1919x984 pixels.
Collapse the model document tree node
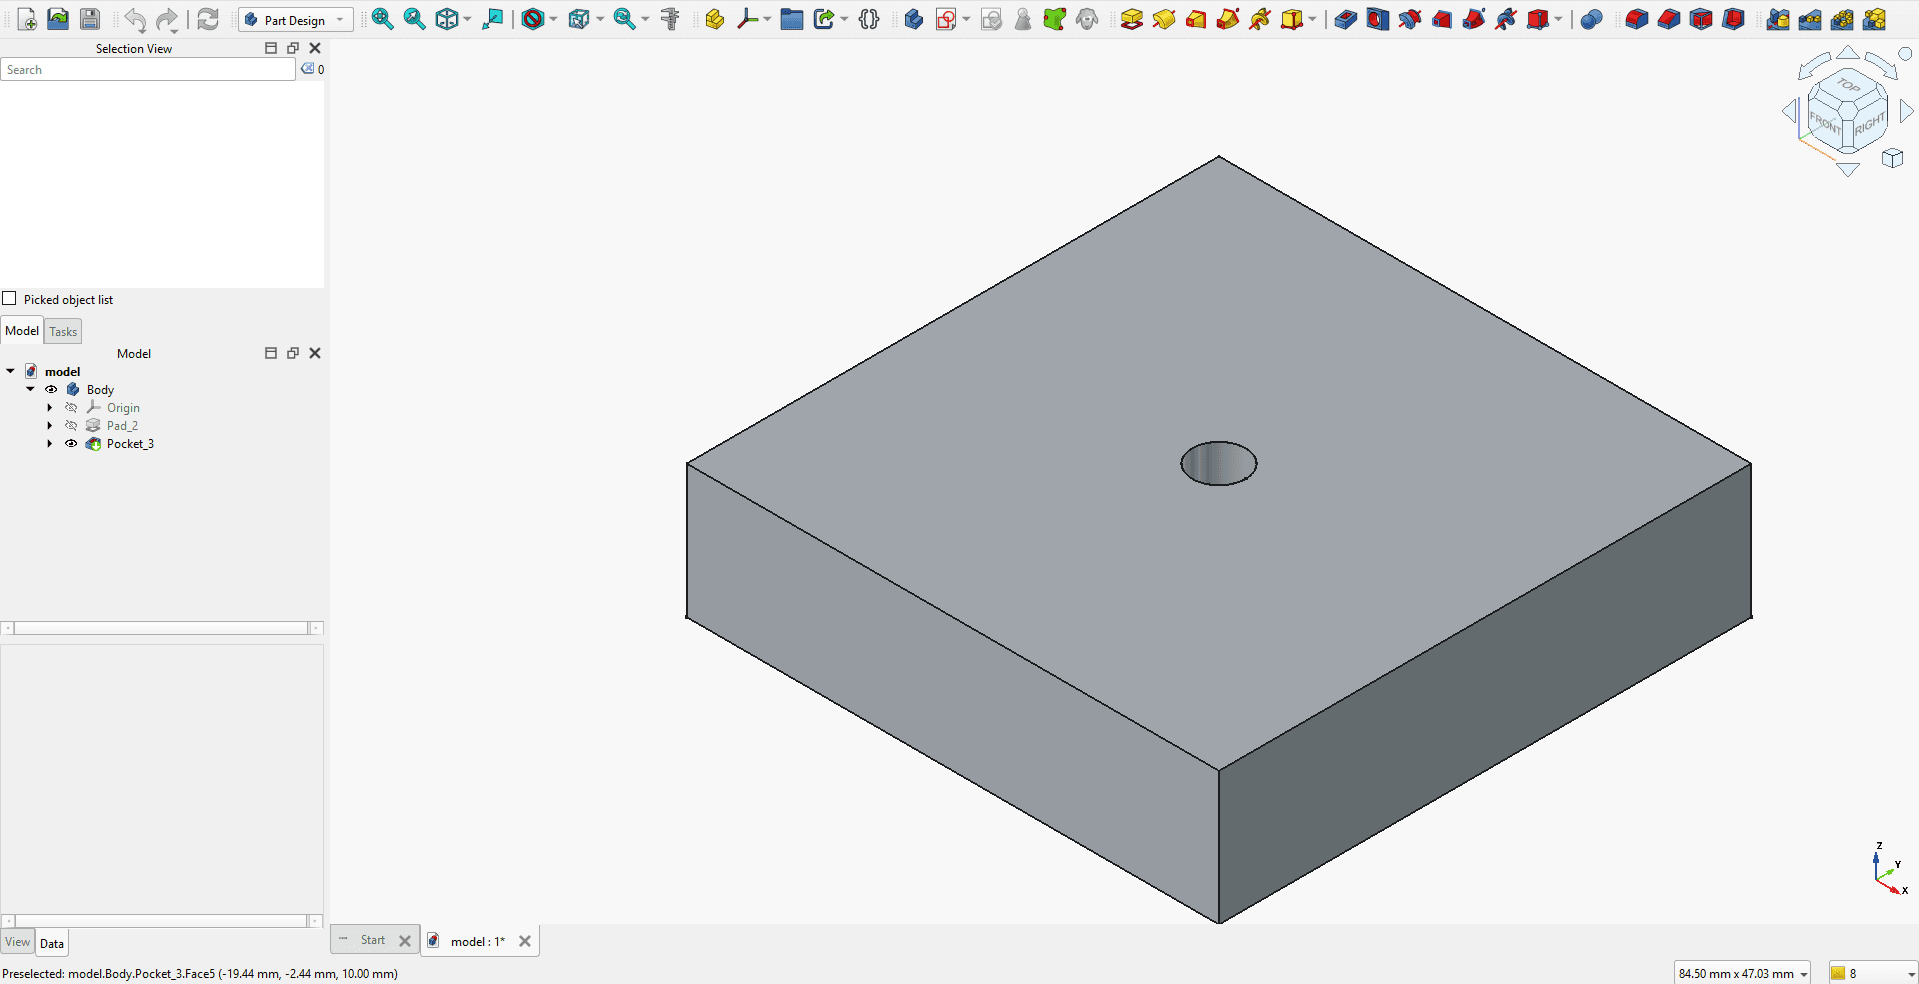10,371
